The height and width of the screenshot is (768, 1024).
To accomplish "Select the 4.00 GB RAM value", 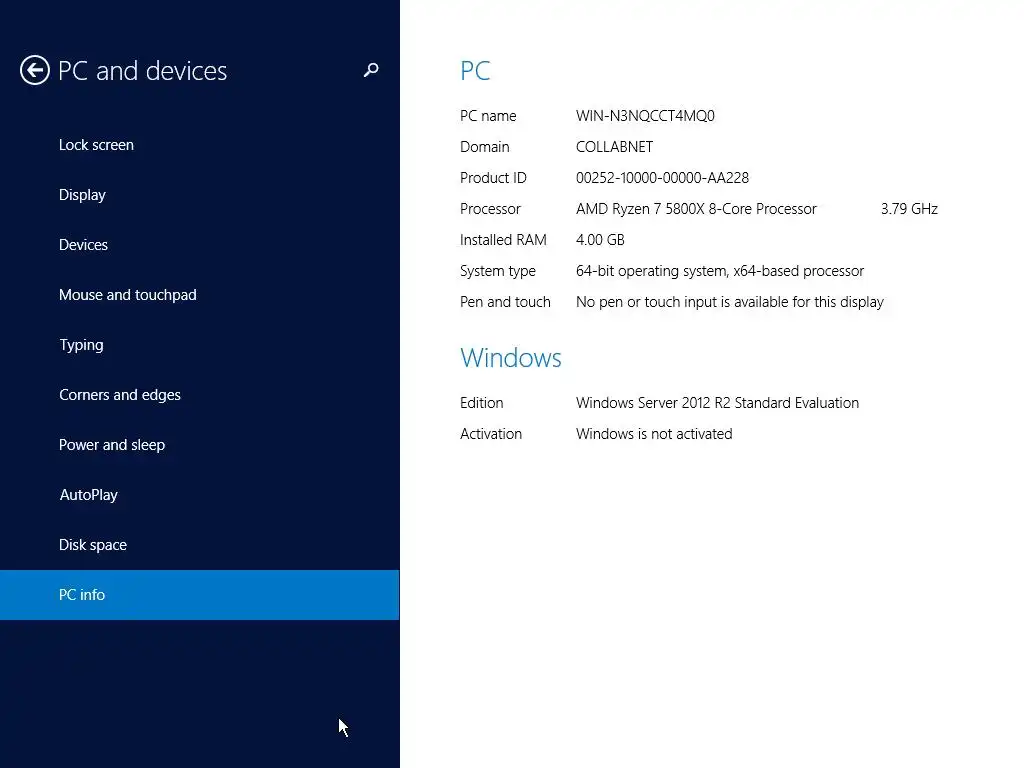I will (600, 240).
